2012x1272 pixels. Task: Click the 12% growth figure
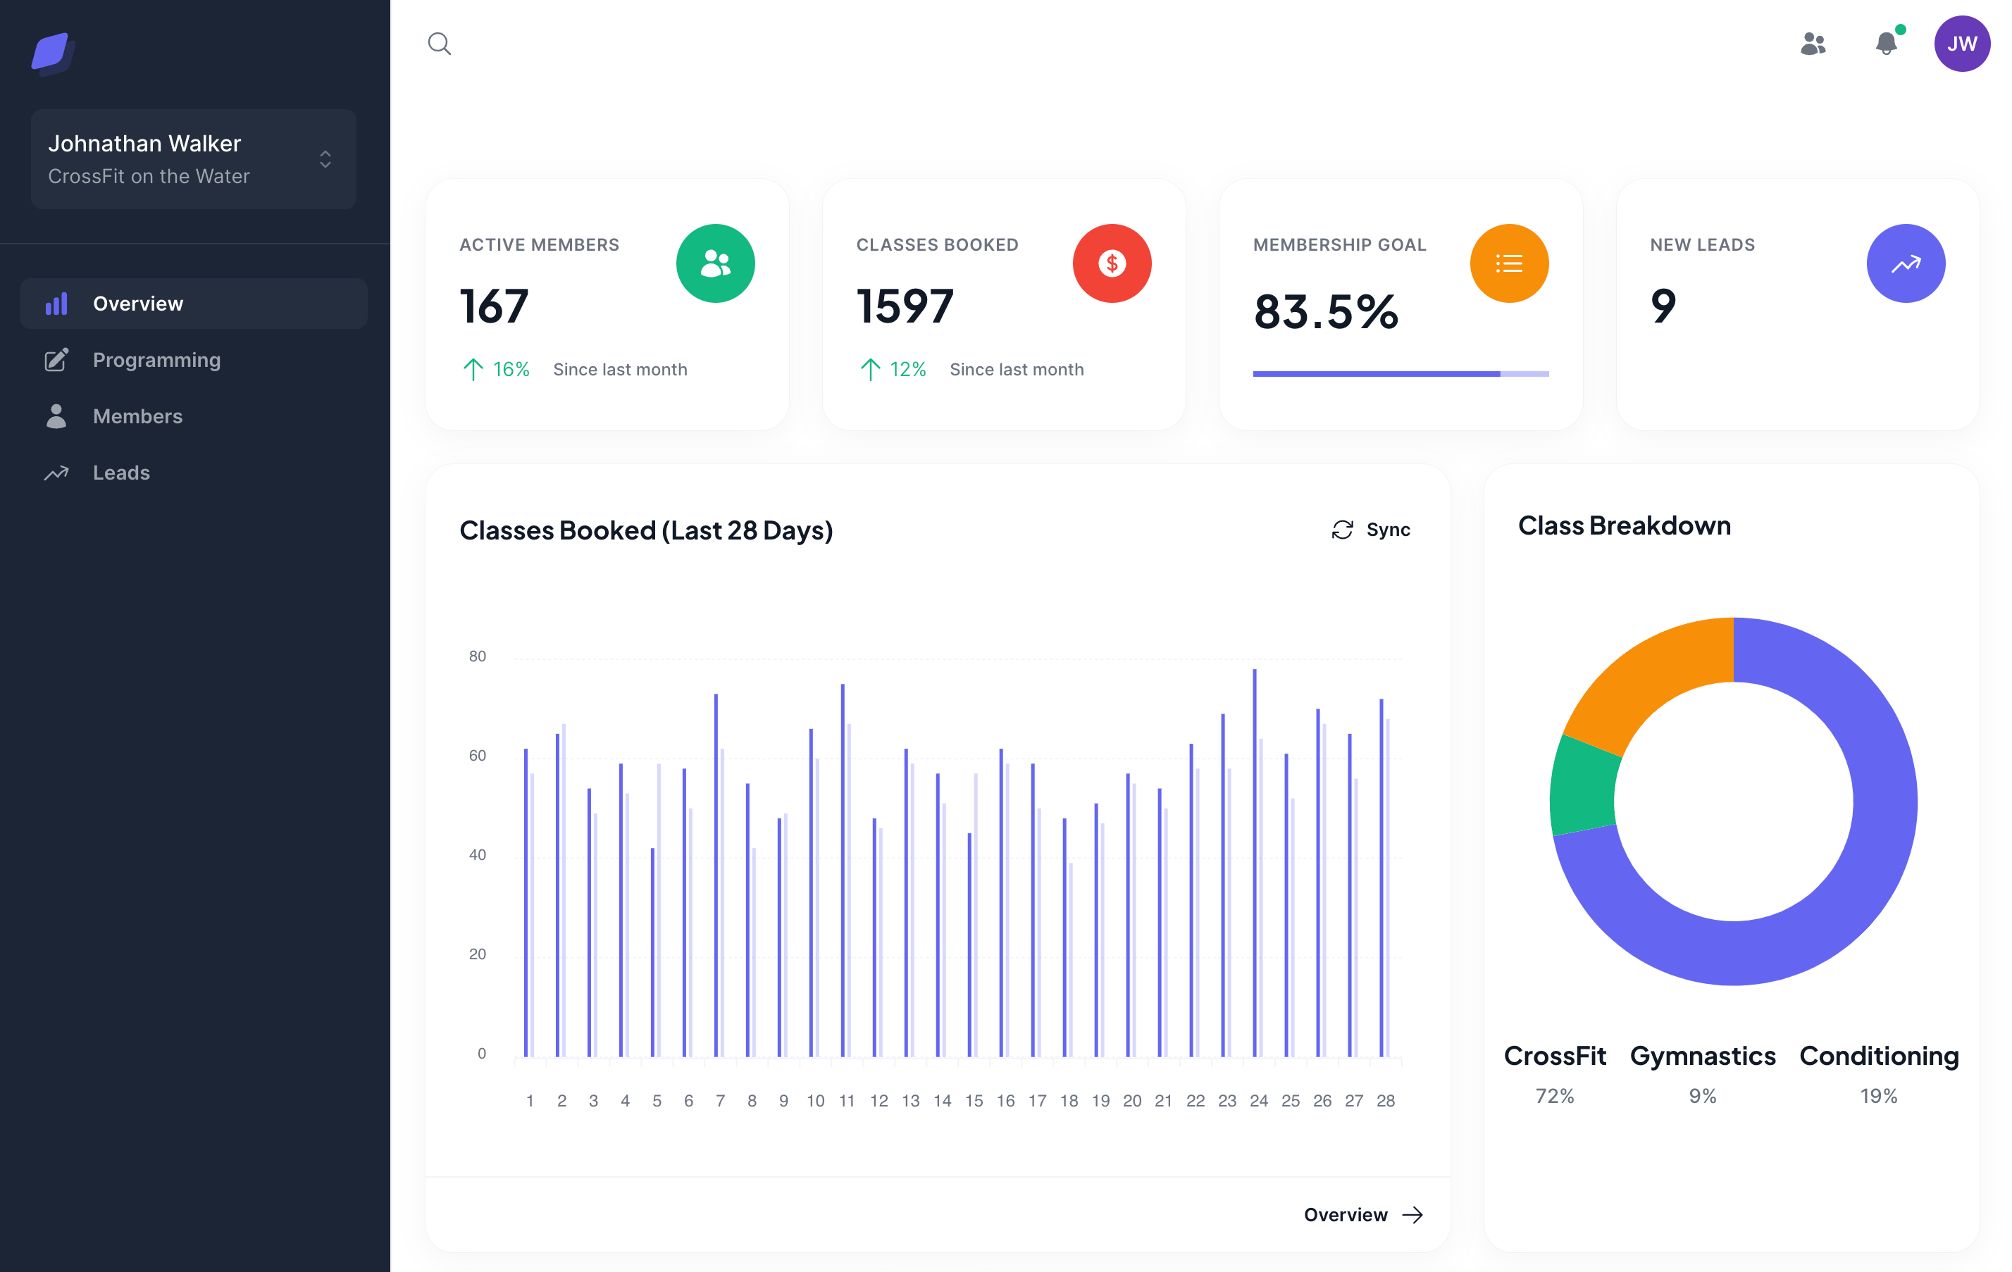908,370
